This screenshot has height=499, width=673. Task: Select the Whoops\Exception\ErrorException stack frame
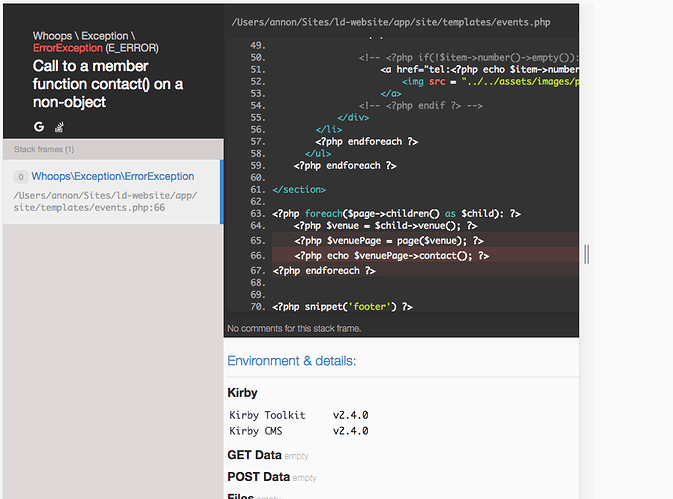click(x=112, y=177)
